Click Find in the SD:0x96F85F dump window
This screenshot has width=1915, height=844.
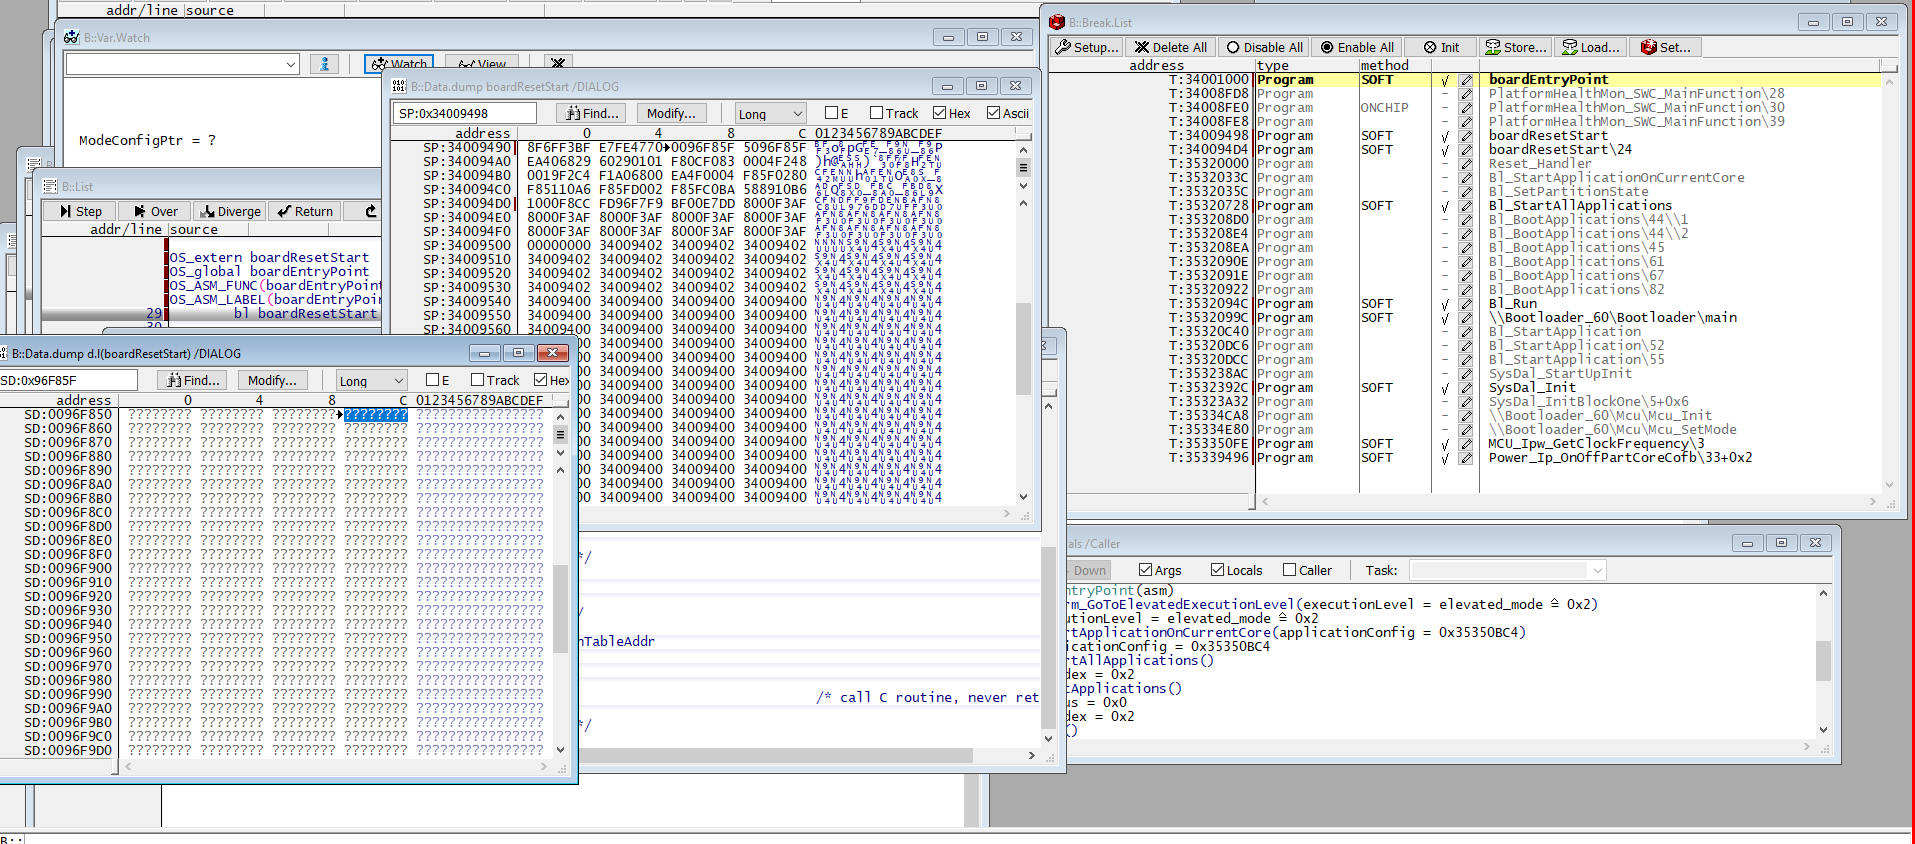pyautogui.click(x=192, y=380)
